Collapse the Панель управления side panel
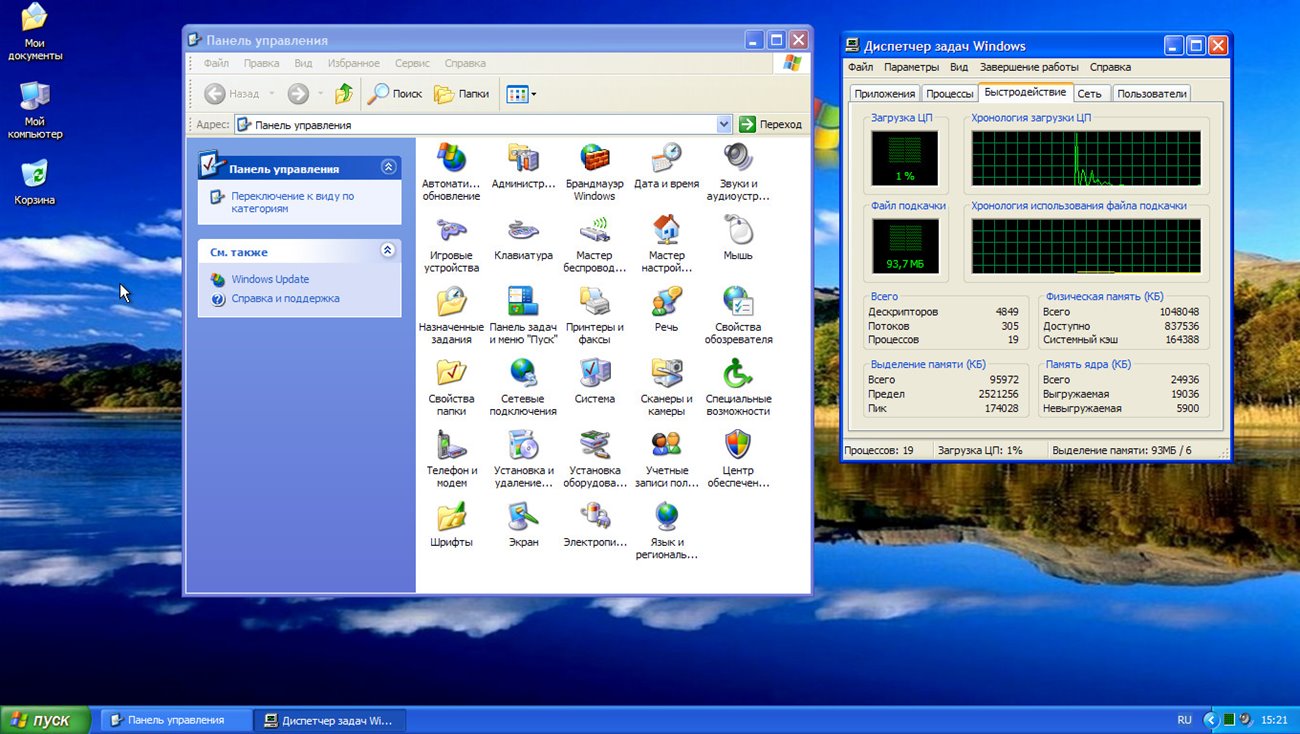1300x734 pixels. pyautogui.click(x=388, y=168)
